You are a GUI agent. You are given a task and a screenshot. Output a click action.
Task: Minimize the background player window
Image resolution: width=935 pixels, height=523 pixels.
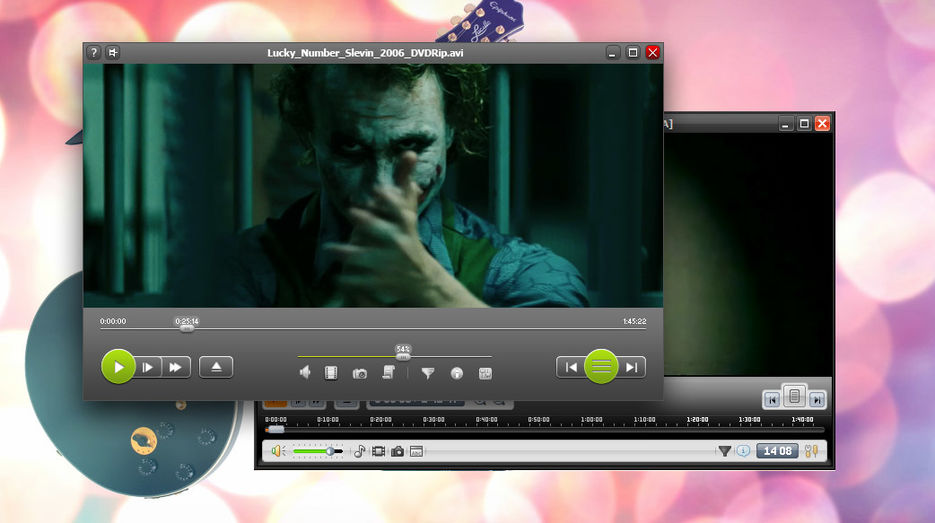point(785,124)
